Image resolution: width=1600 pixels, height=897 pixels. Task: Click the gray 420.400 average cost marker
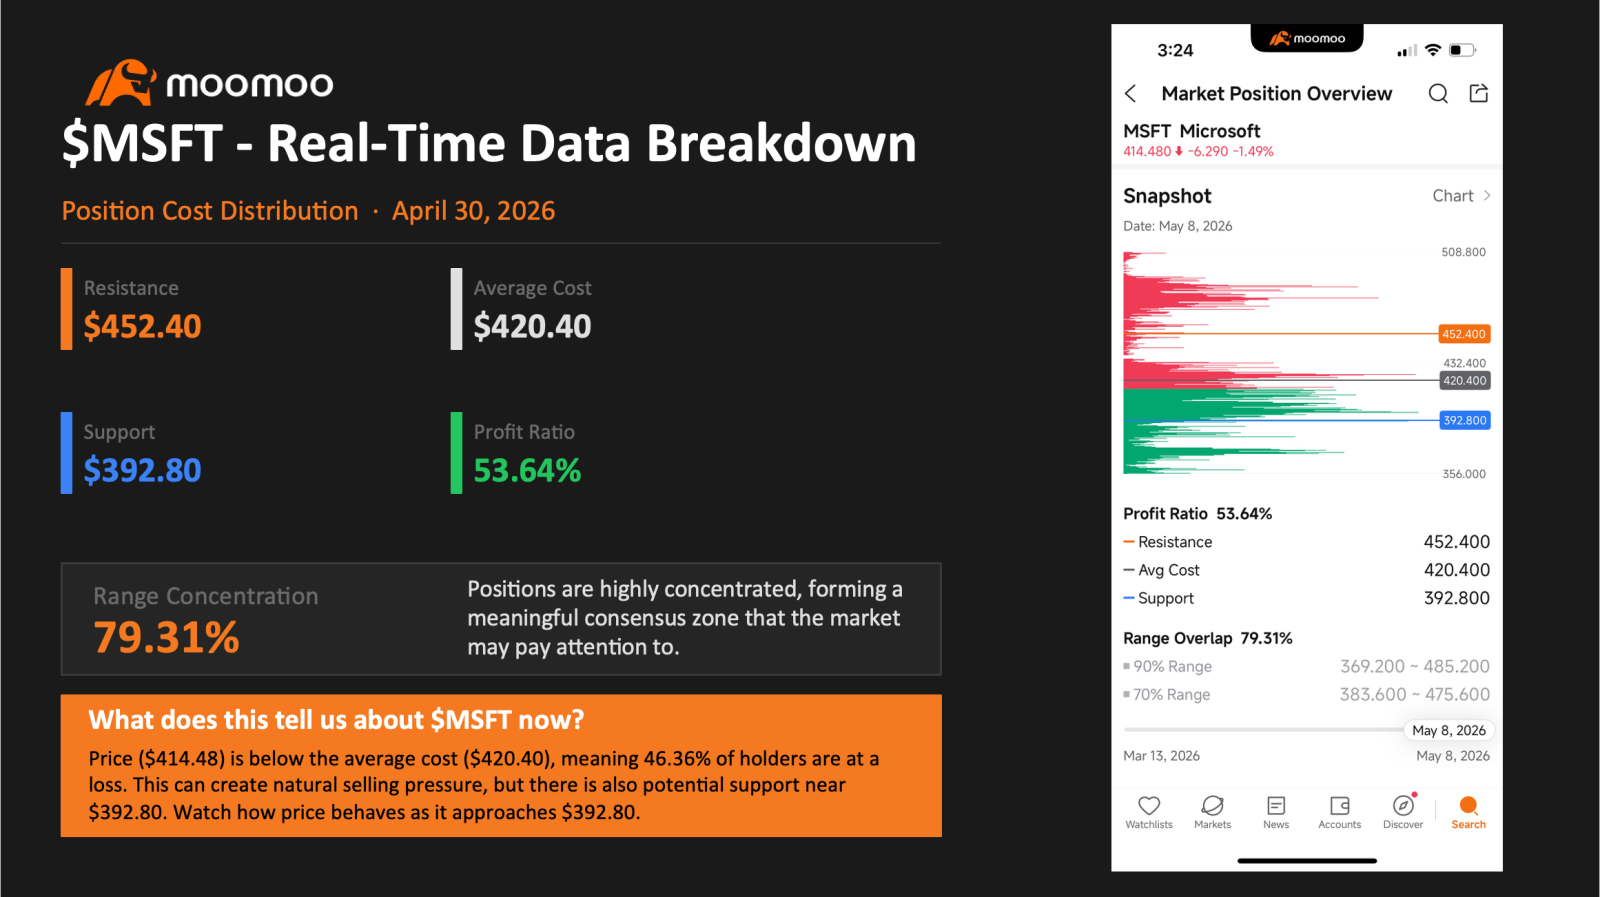(1464, 381)
